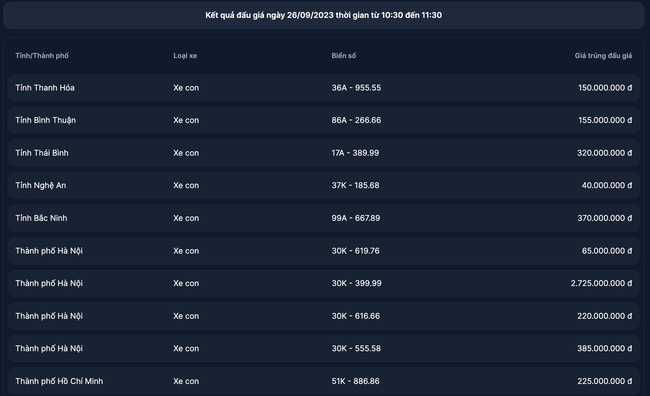Click the Biển số column header
The height and width of the screenshot is (396, 650).
pyautogui.click(x=344, y=56)
